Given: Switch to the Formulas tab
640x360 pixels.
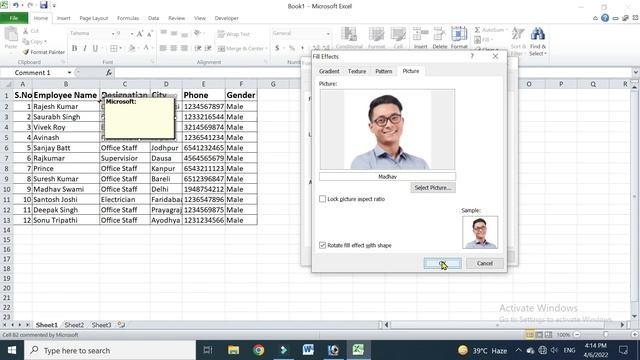Looking at the screenshot, I should click(x=128, y=18).
